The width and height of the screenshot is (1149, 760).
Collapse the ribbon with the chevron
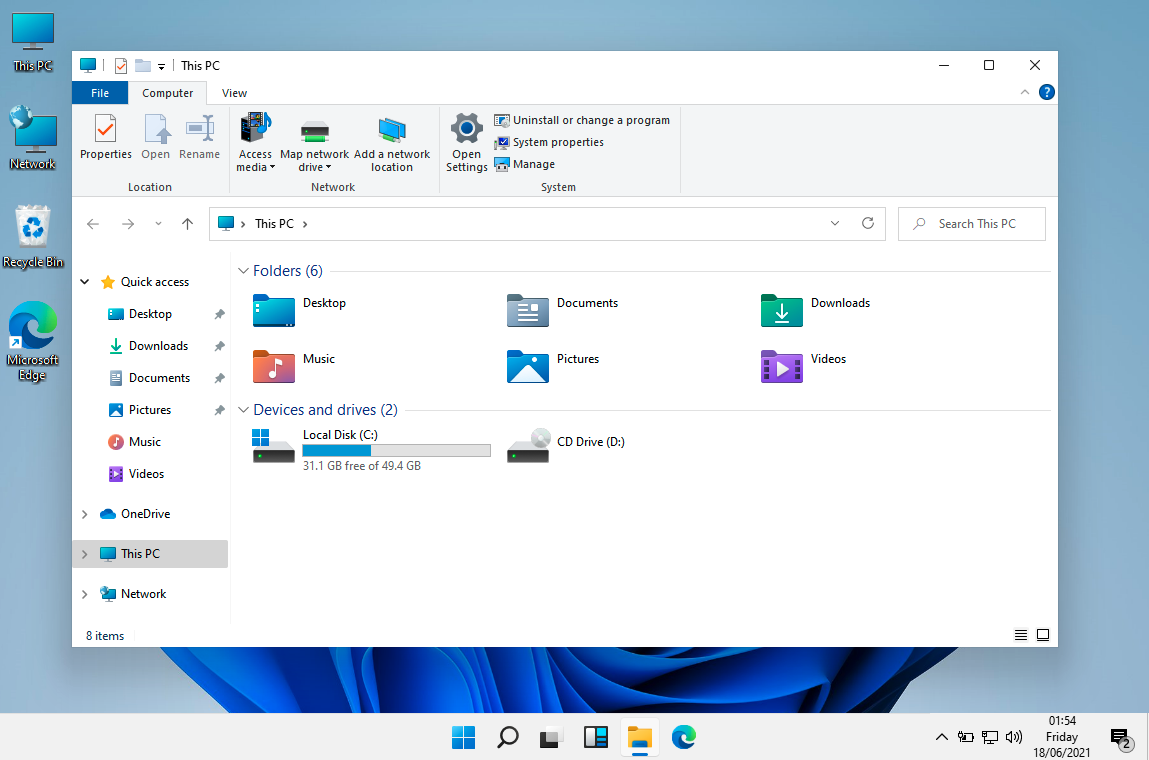pyautogui.click(x=1024, y=93)
